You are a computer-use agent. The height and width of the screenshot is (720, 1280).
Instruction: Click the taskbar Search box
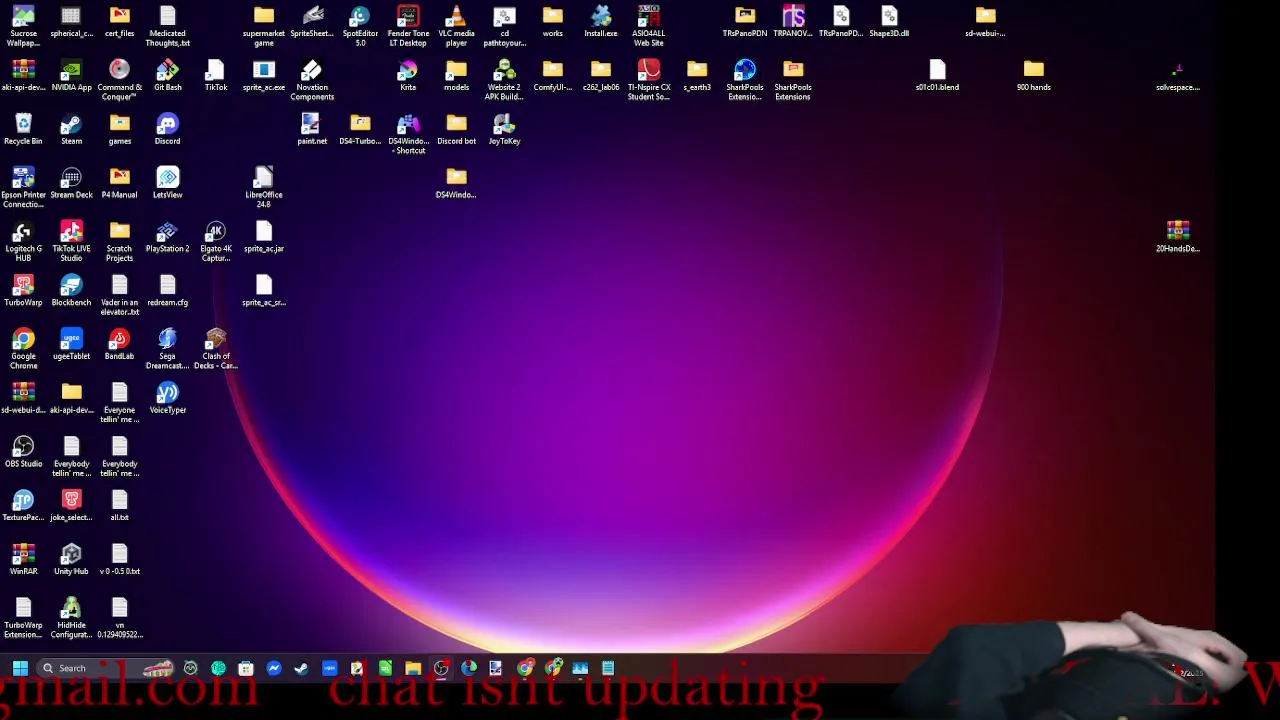(105, 668)
